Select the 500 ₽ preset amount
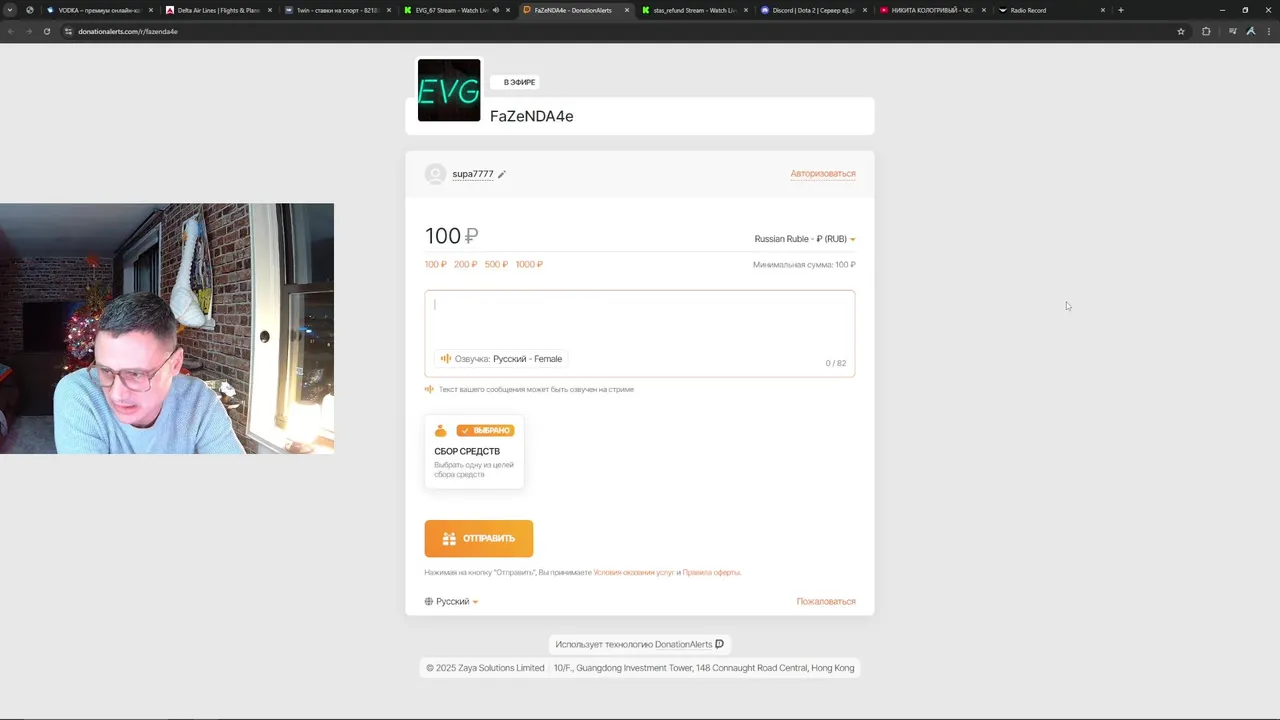 pos(496,265)
